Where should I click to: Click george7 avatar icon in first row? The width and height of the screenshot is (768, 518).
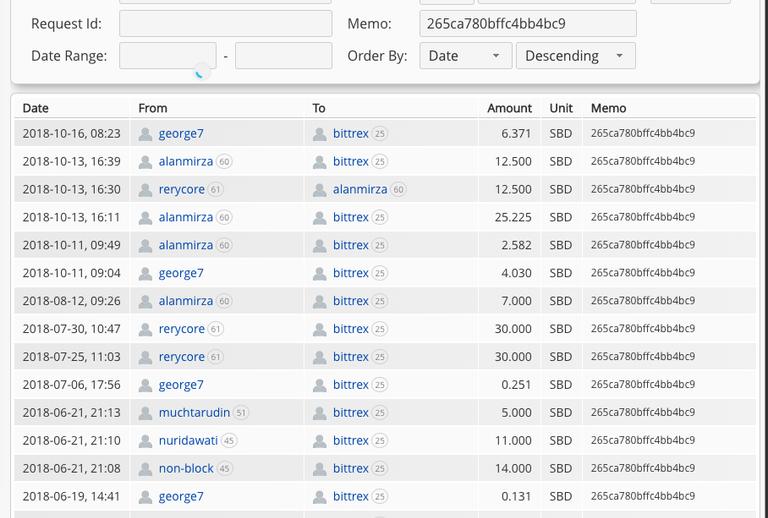coord(145,134)
